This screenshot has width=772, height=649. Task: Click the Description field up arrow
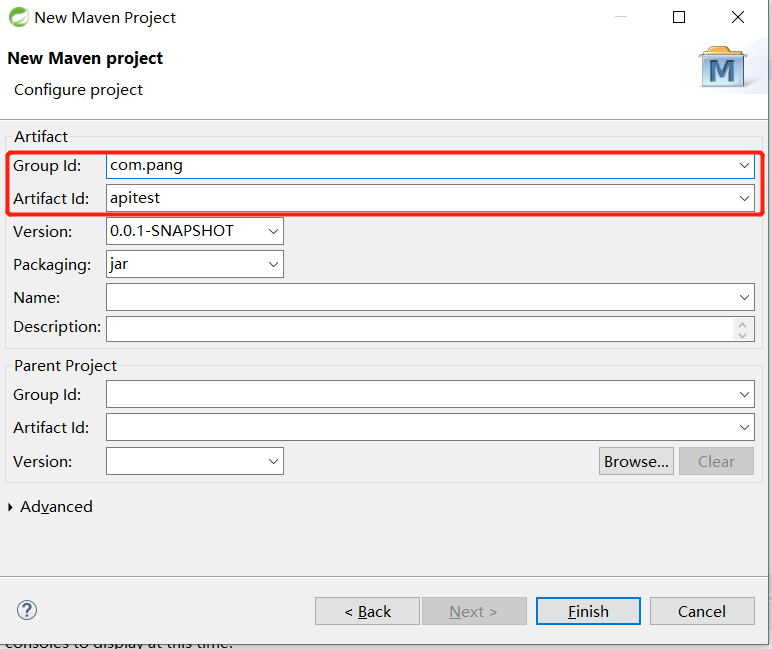pyautogui.click(x=742, y=324)
